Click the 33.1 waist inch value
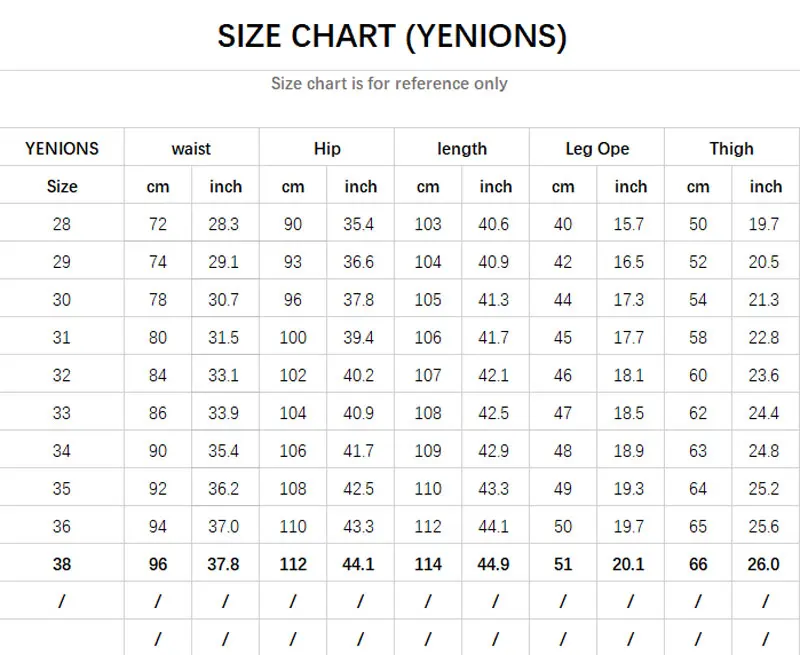 coord(224,376)
